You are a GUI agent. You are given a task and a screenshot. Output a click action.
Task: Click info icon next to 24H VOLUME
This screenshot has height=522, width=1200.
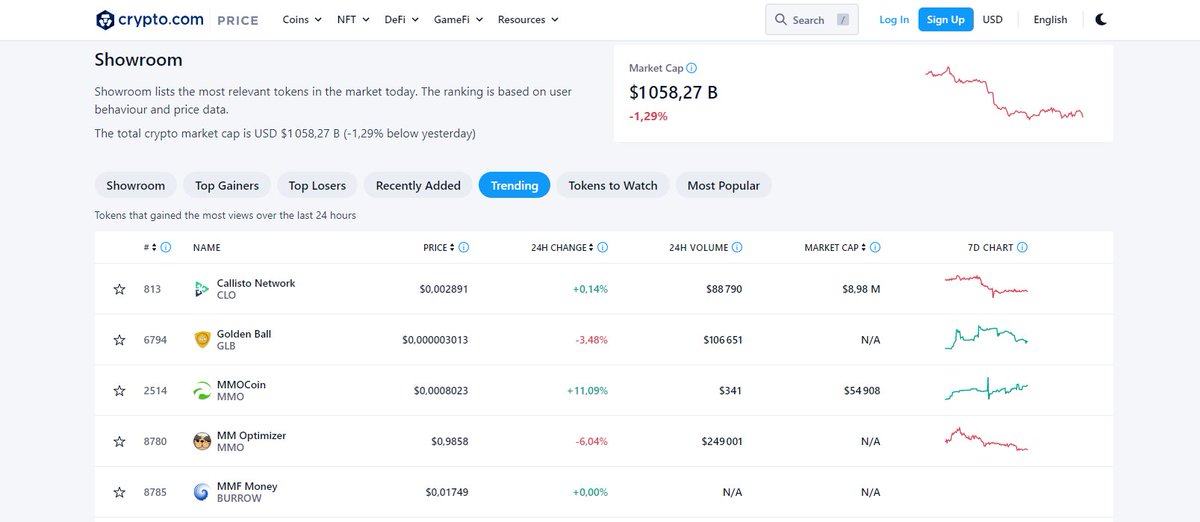click(736, 247)
